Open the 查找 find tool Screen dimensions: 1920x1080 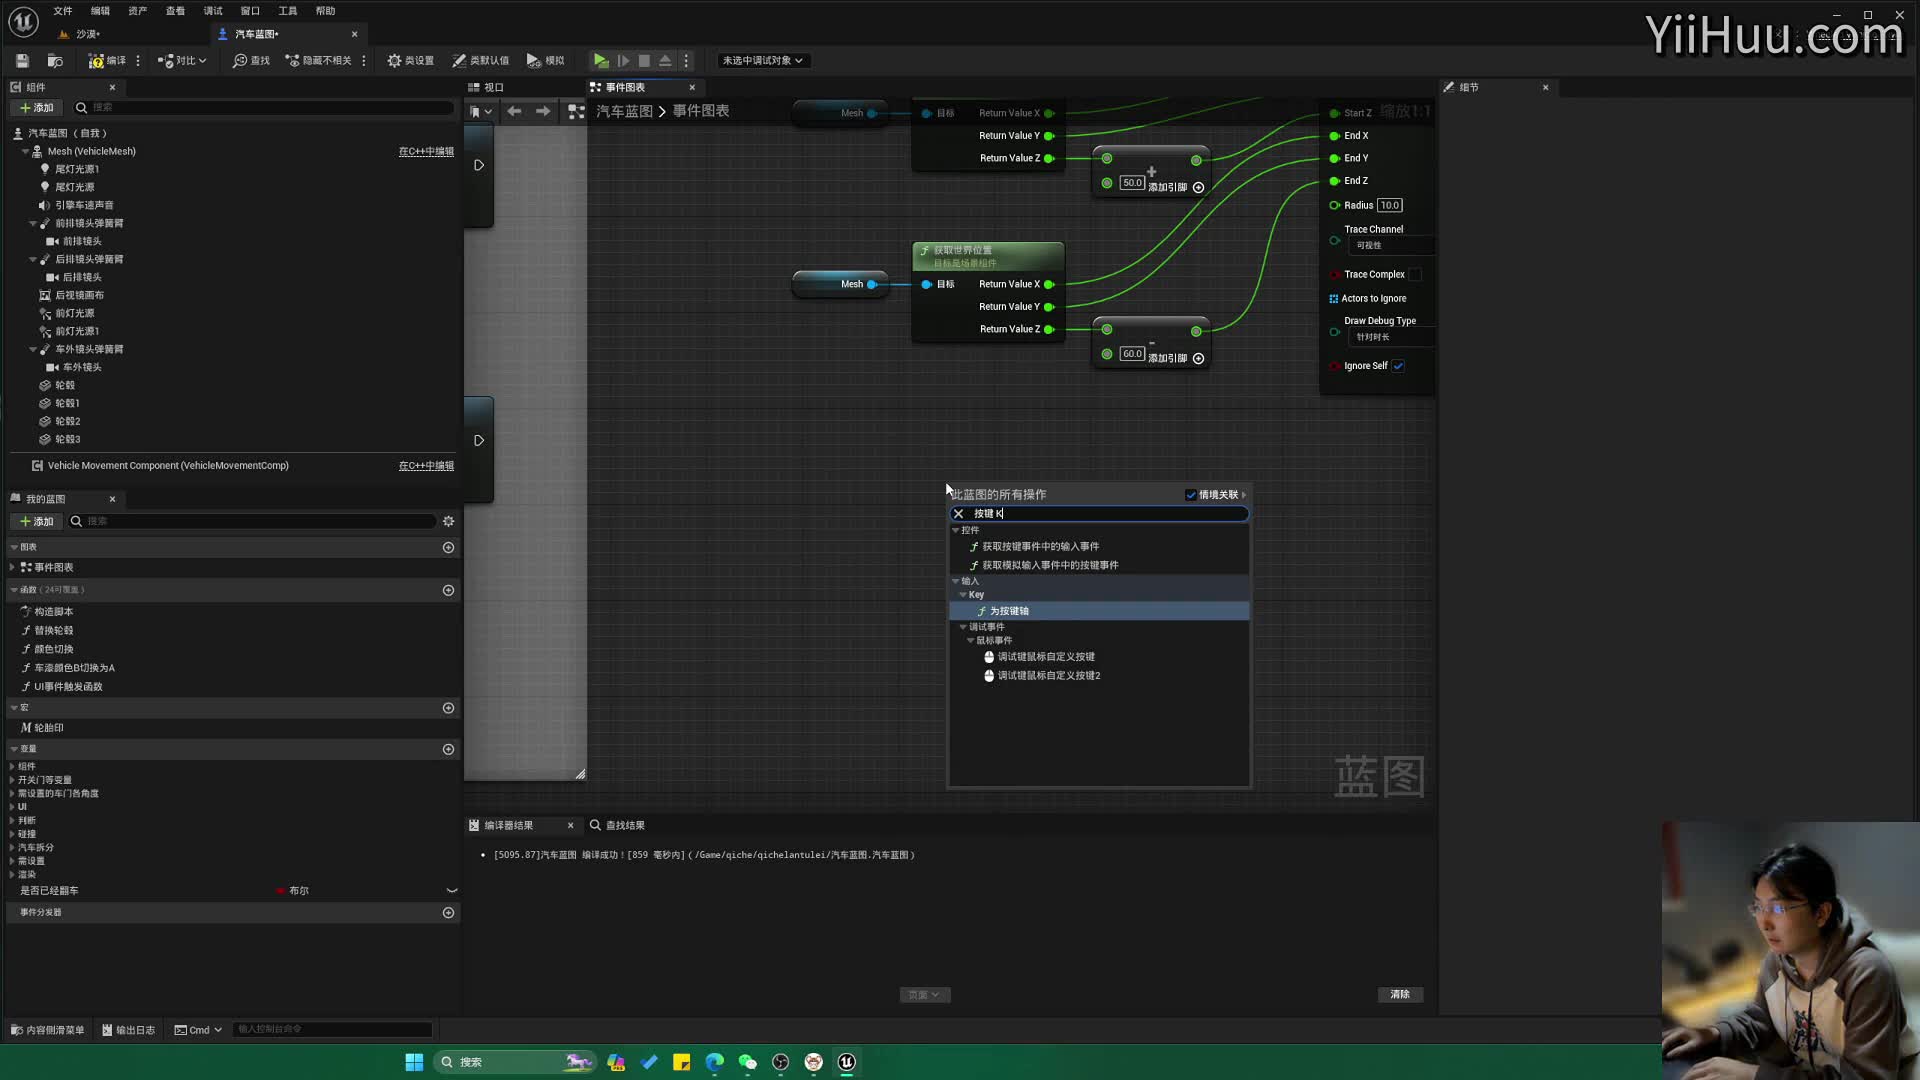[x=251, y=61]
